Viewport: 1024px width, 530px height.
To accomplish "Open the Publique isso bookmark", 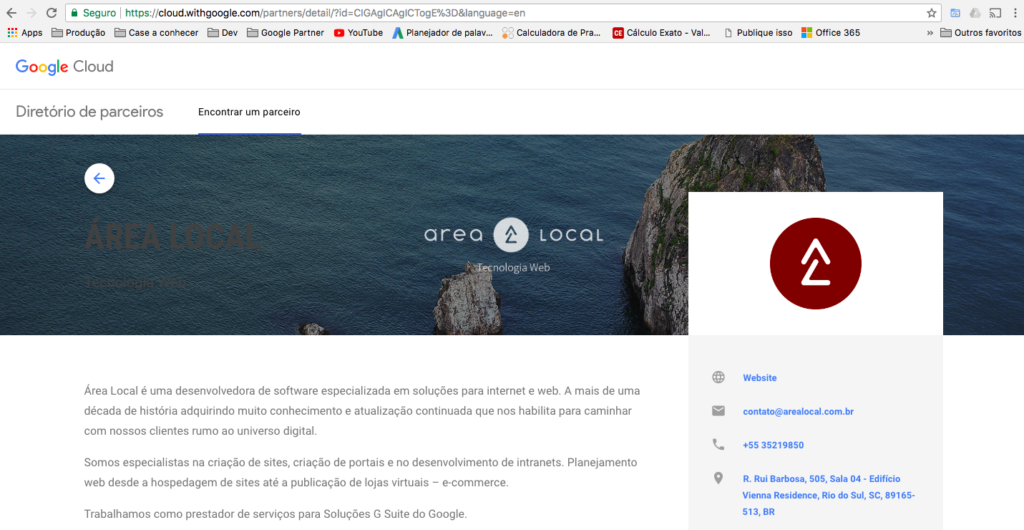I will (x=758, y=33).
